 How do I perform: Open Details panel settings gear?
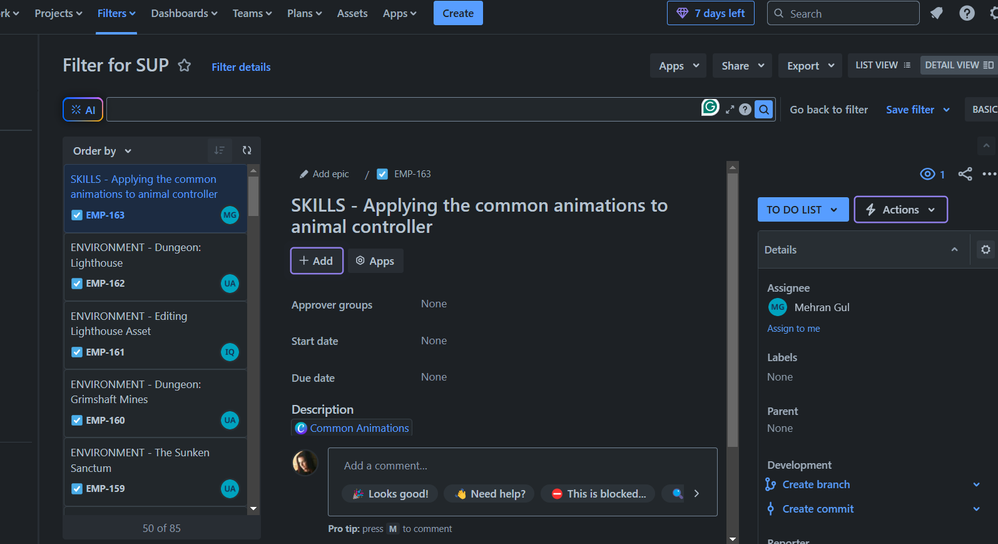coord(985,249)
